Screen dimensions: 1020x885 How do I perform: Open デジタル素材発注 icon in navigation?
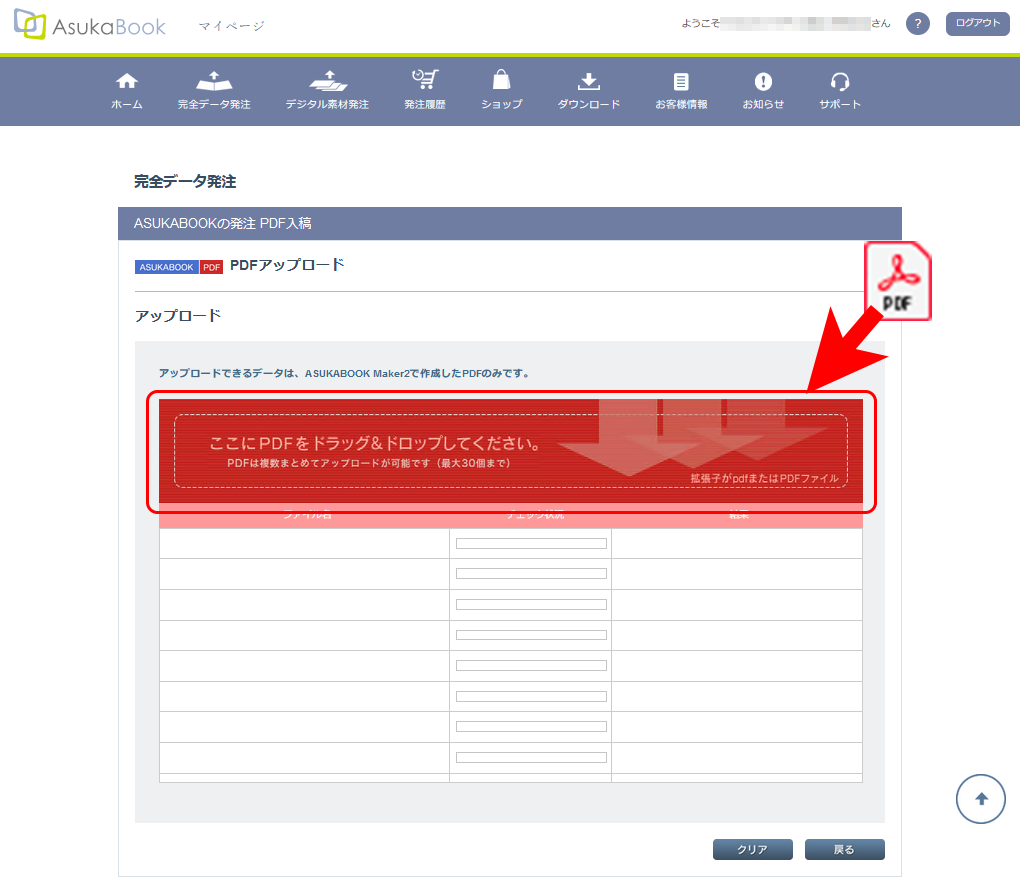[x=327, y=82]
